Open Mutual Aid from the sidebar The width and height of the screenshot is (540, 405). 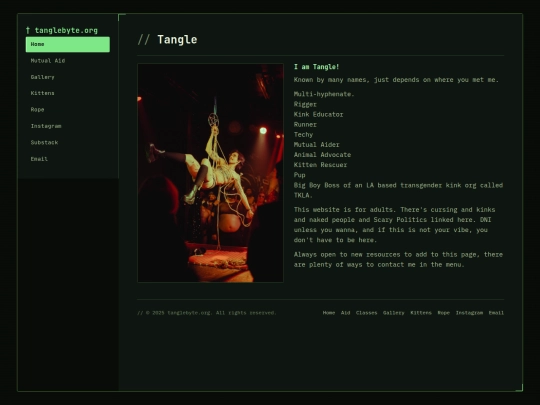click(68, 61)
